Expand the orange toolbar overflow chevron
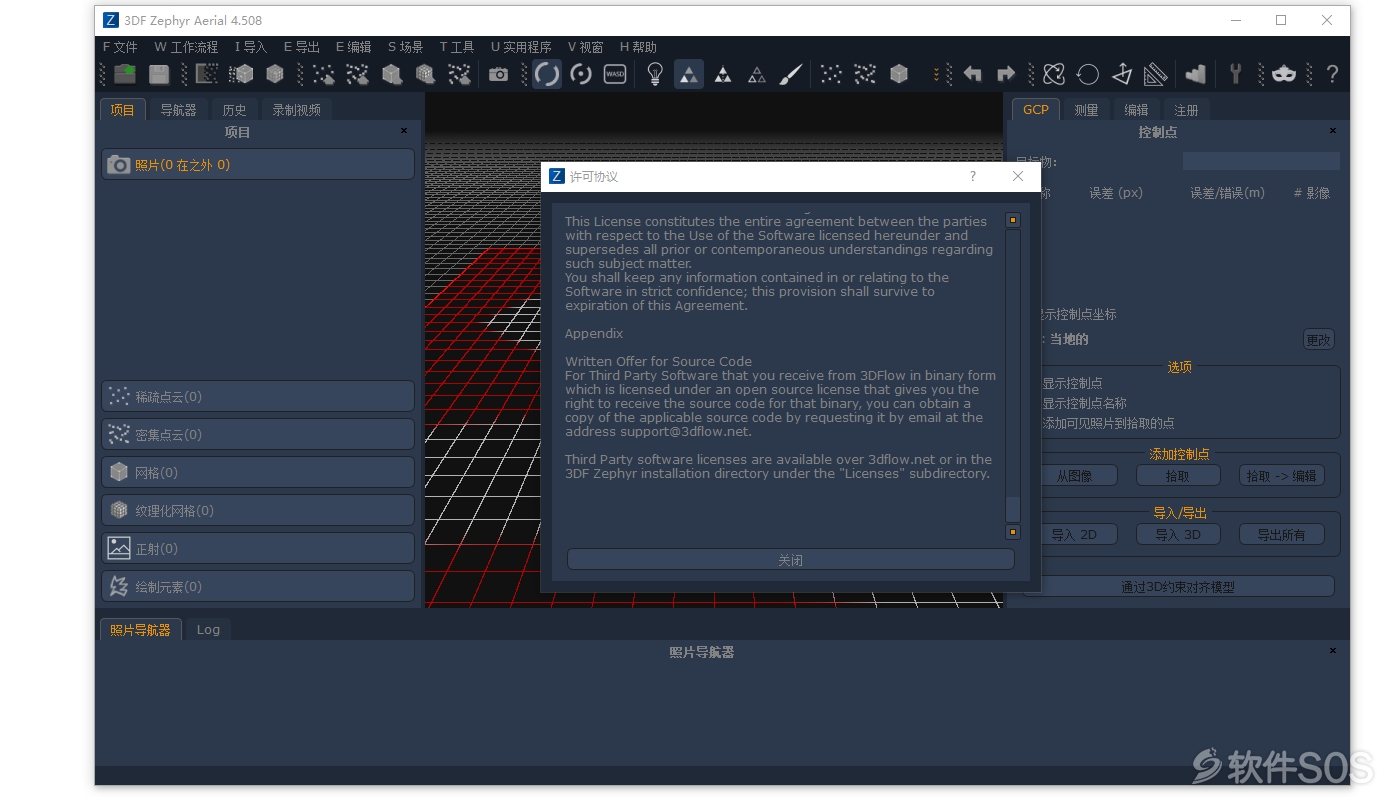This screenshot has height=797, width=1392. coord(936,74)
